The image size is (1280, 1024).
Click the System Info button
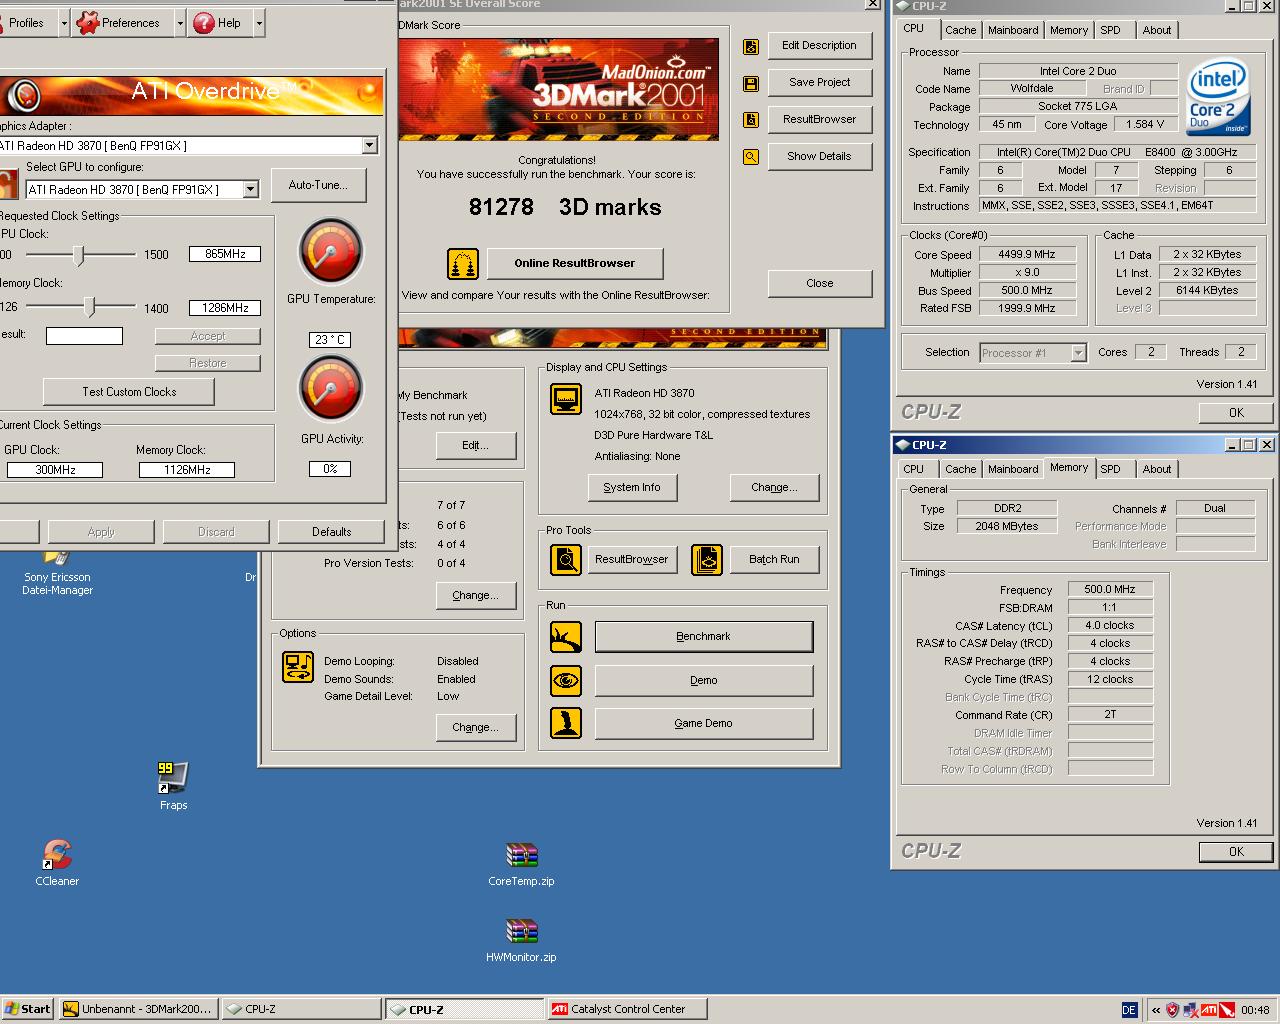632,487
